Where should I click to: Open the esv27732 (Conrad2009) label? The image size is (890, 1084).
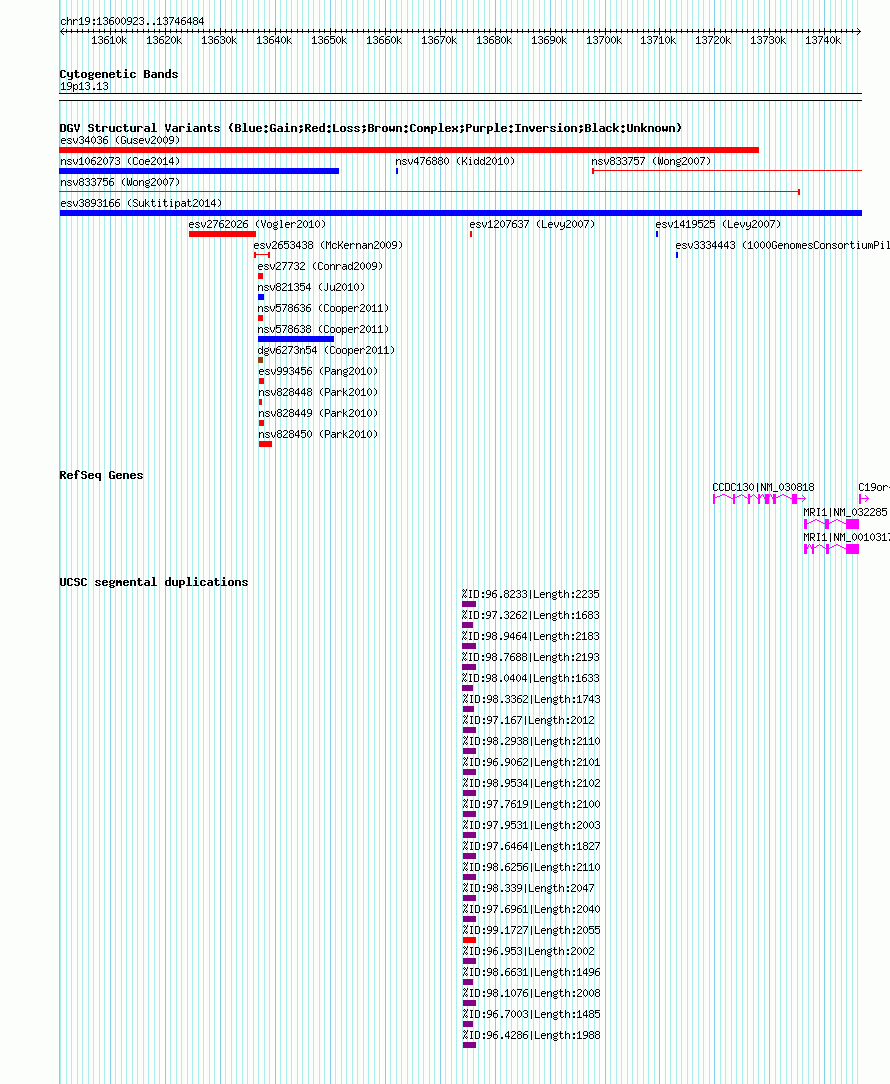[320, 266]
